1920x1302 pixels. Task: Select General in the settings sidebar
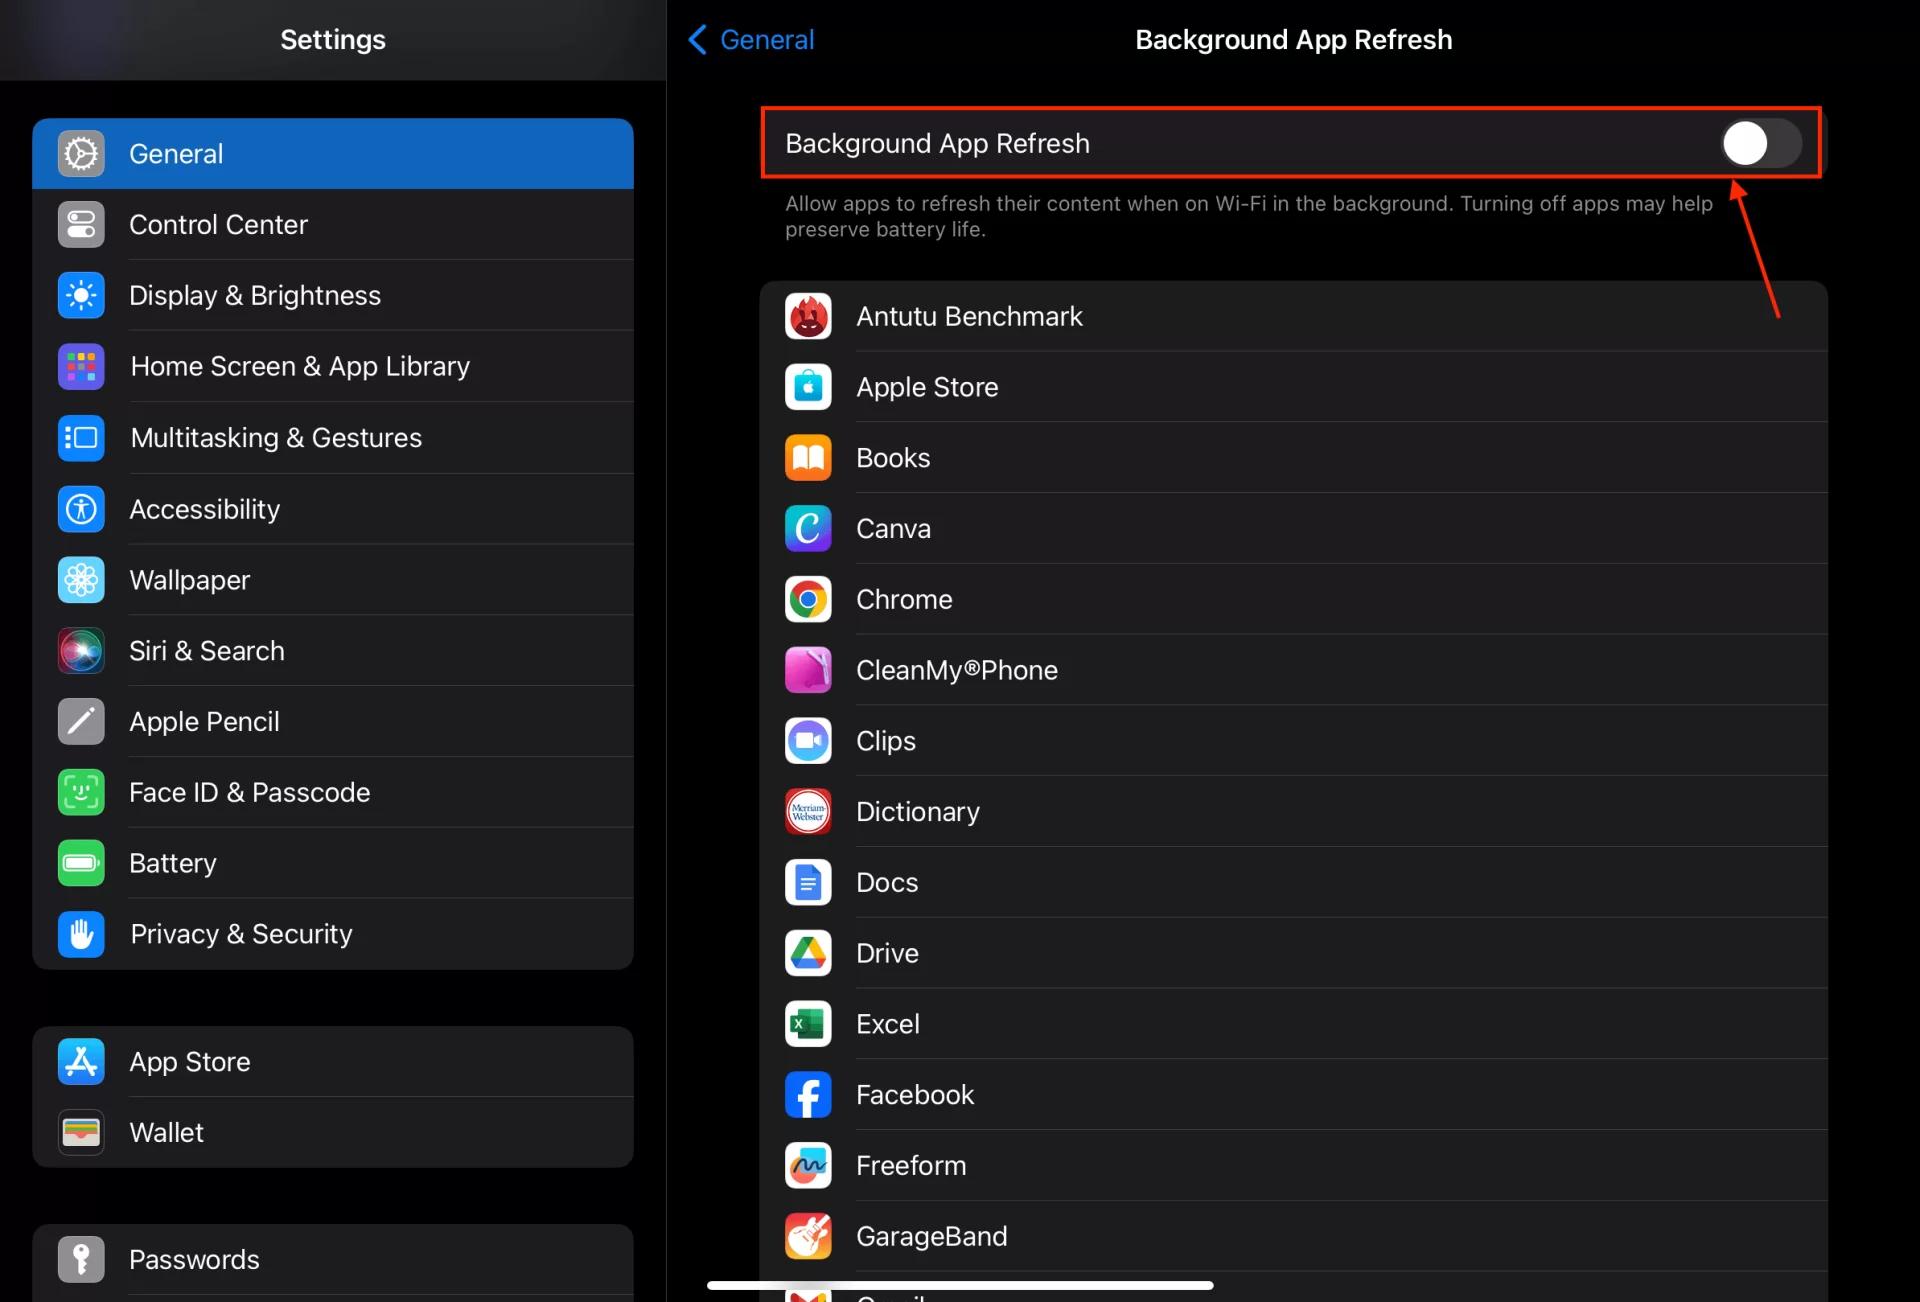(333, 154)
